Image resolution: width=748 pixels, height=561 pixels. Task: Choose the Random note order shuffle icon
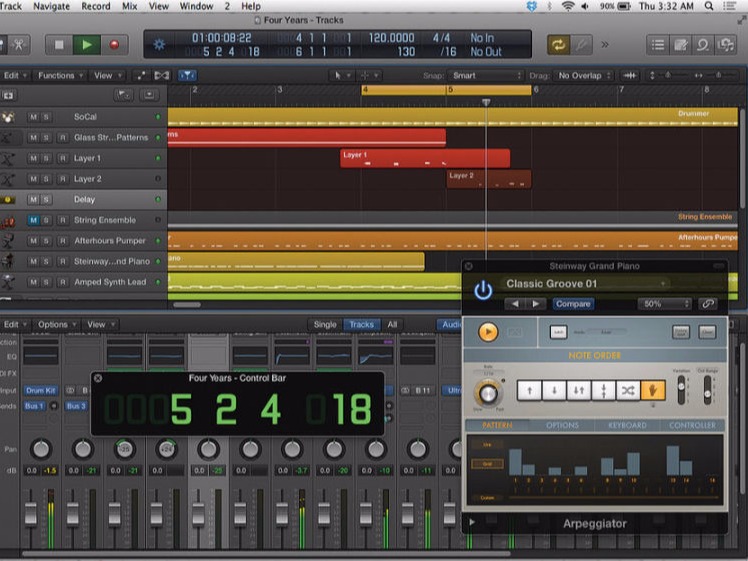click(628, 391)
